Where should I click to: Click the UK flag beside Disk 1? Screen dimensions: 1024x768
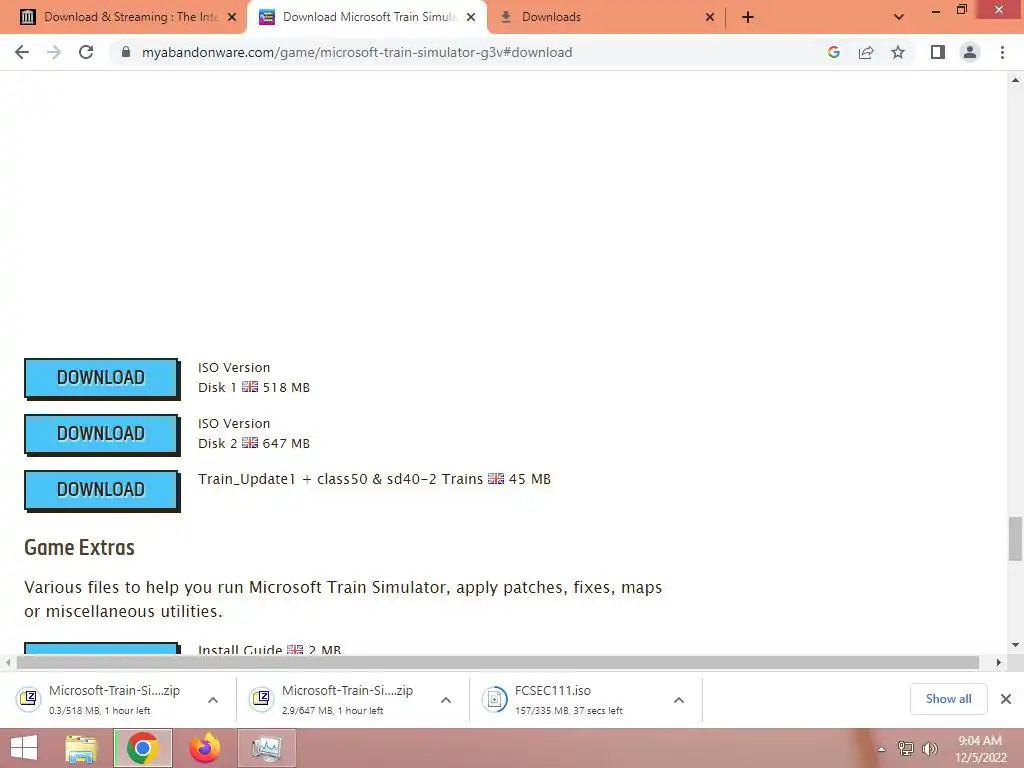pos(250,387)
